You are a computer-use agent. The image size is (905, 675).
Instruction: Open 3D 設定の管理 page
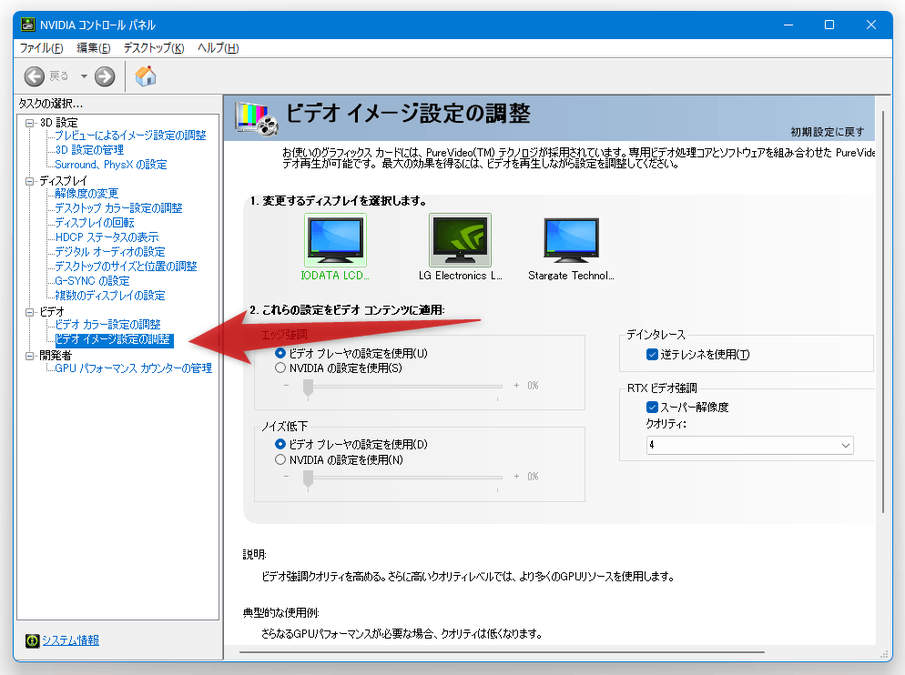[x=89, y=150]
